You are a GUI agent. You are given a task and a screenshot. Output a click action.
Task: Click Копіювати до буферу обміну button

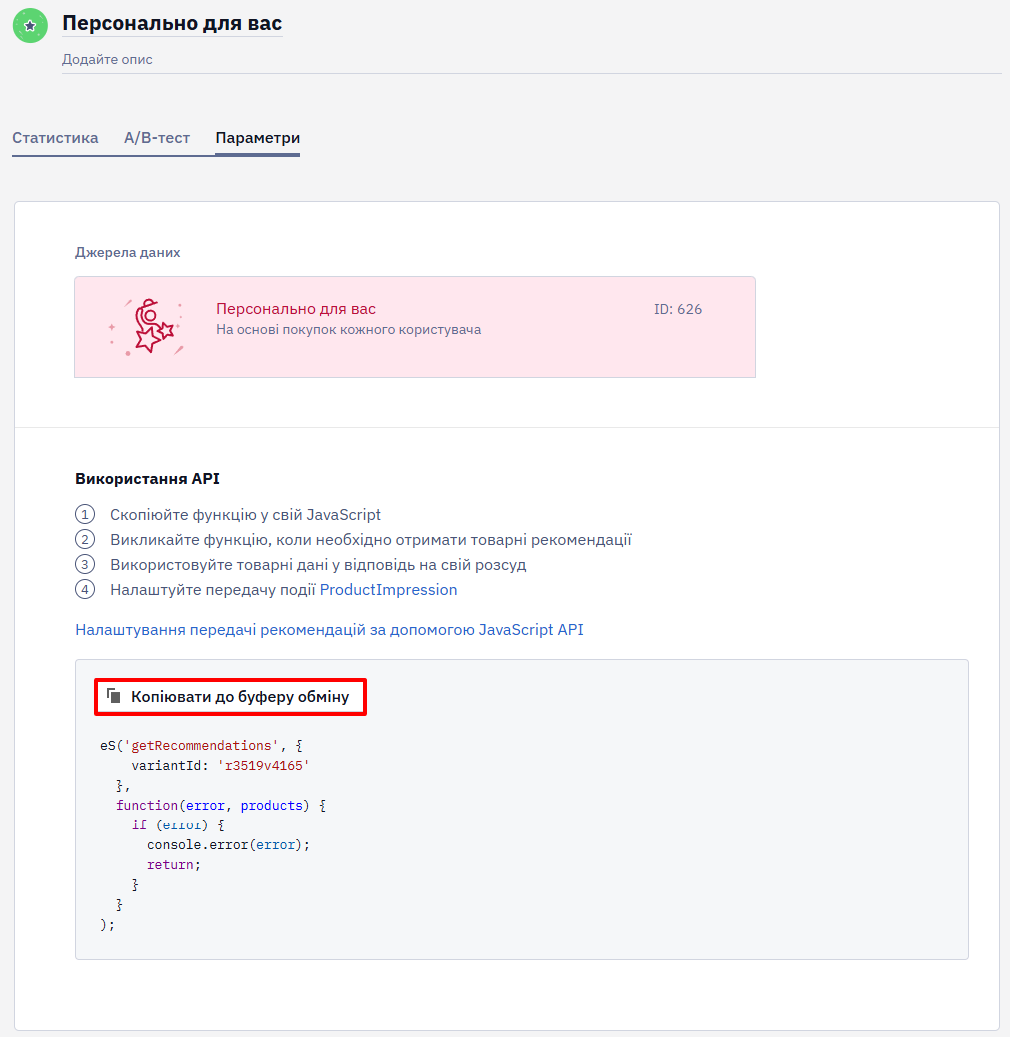tap(230, 696)
